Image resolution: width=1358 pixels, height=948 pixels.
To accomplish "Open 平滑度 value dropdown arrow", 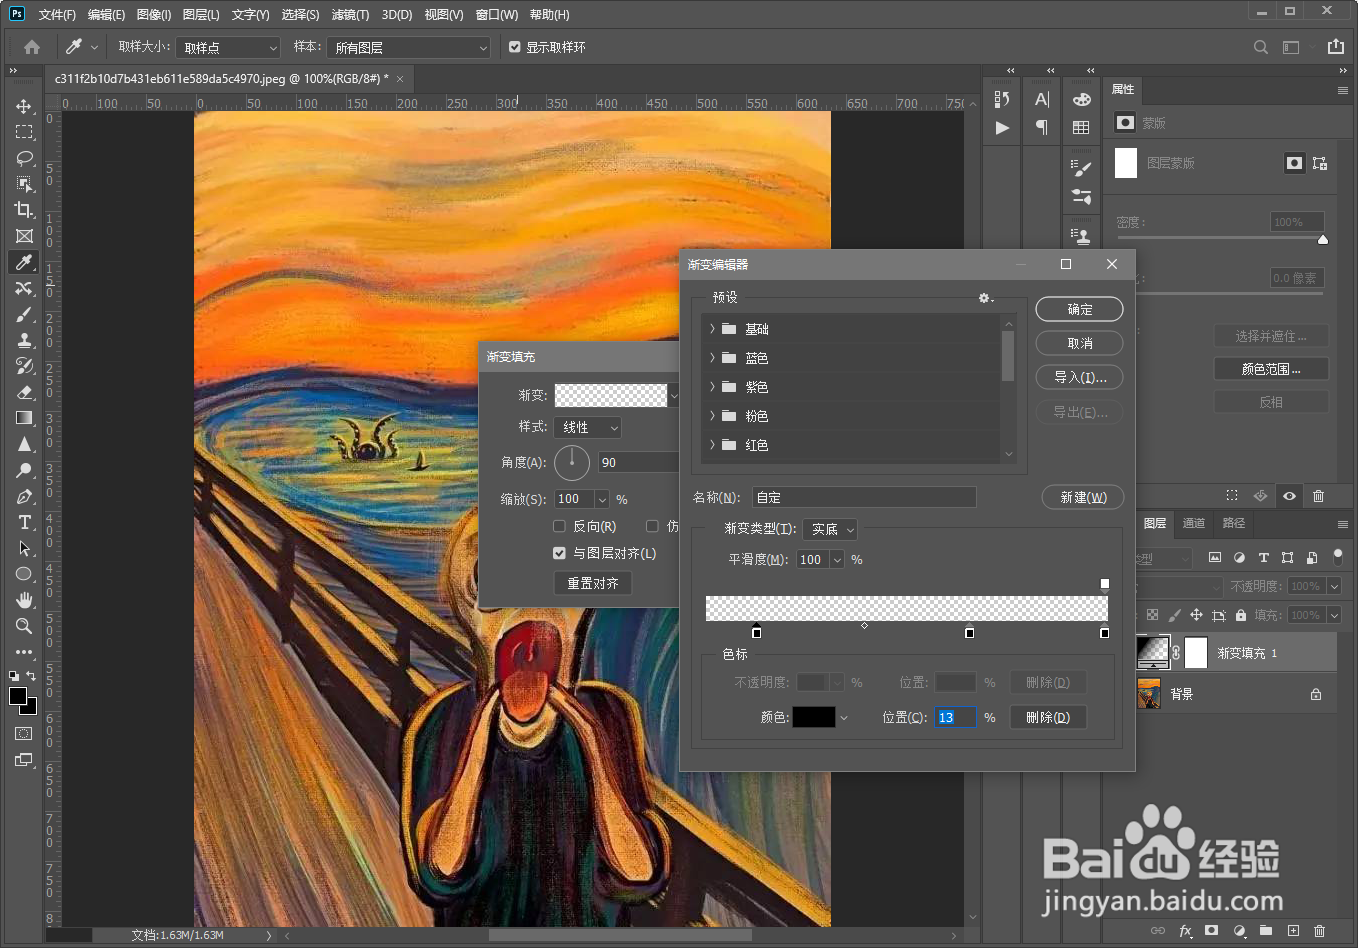I will click(x=837, y=560).
